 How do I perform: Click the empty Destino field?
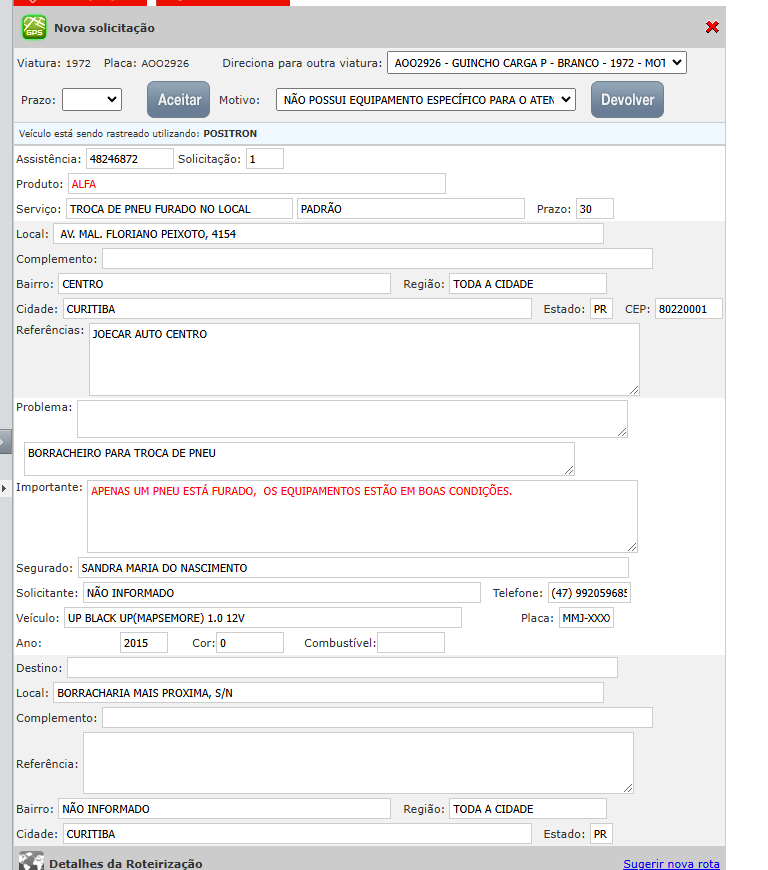342,667
